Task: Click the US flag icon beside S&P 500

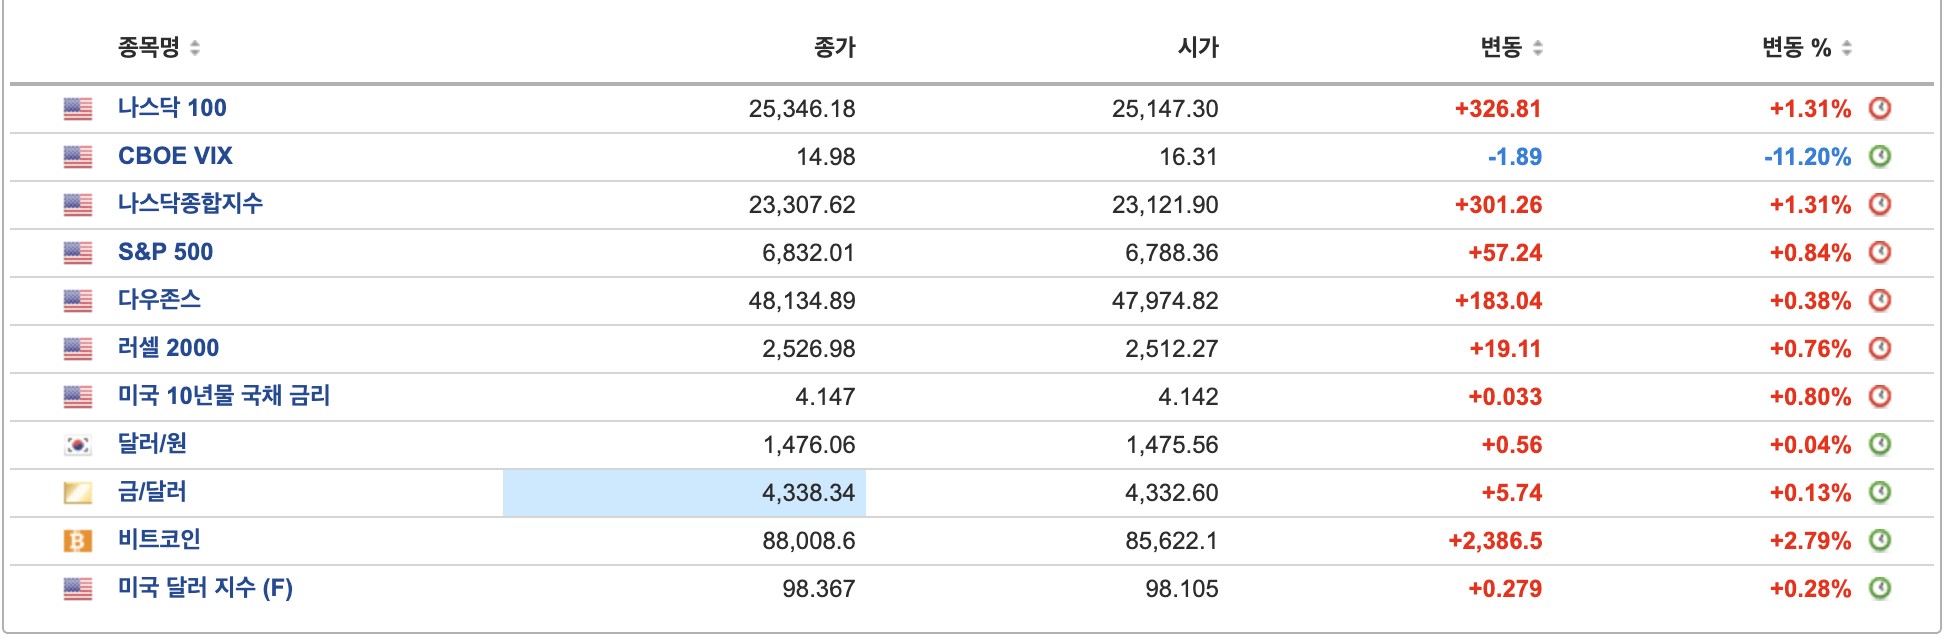Action: tap(78, 253)
